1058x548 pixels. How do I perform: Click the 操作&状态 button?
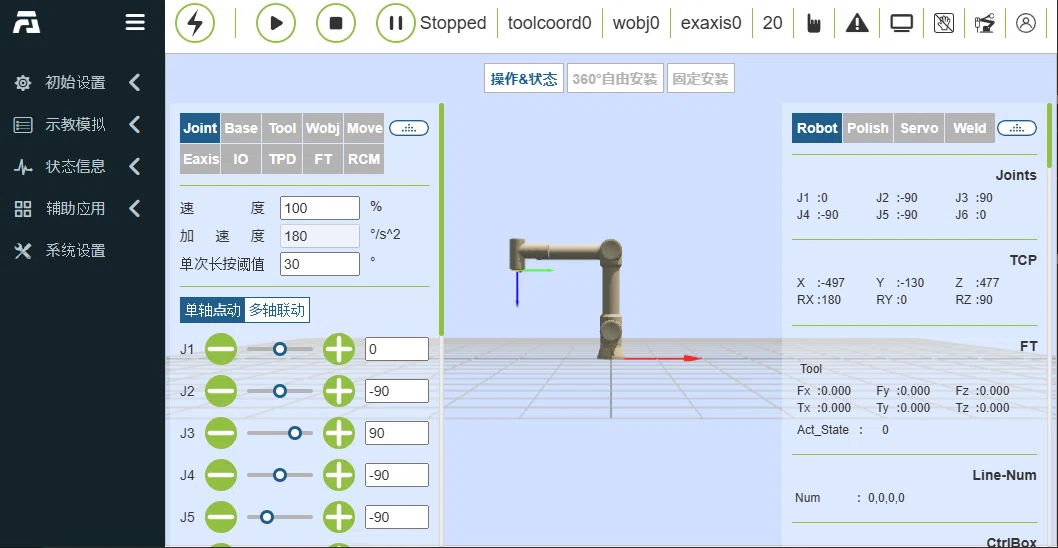524,79
